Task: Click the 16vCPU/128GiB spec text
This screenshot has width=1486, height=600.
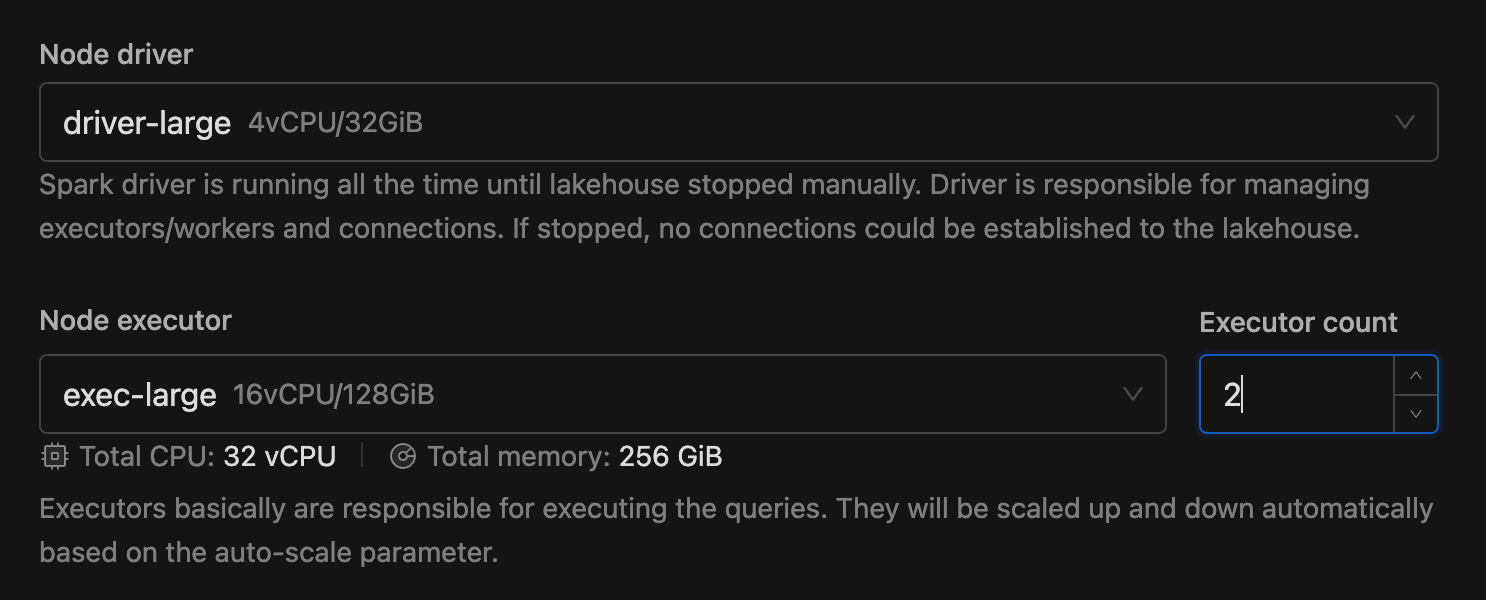Action: point(334,395)
